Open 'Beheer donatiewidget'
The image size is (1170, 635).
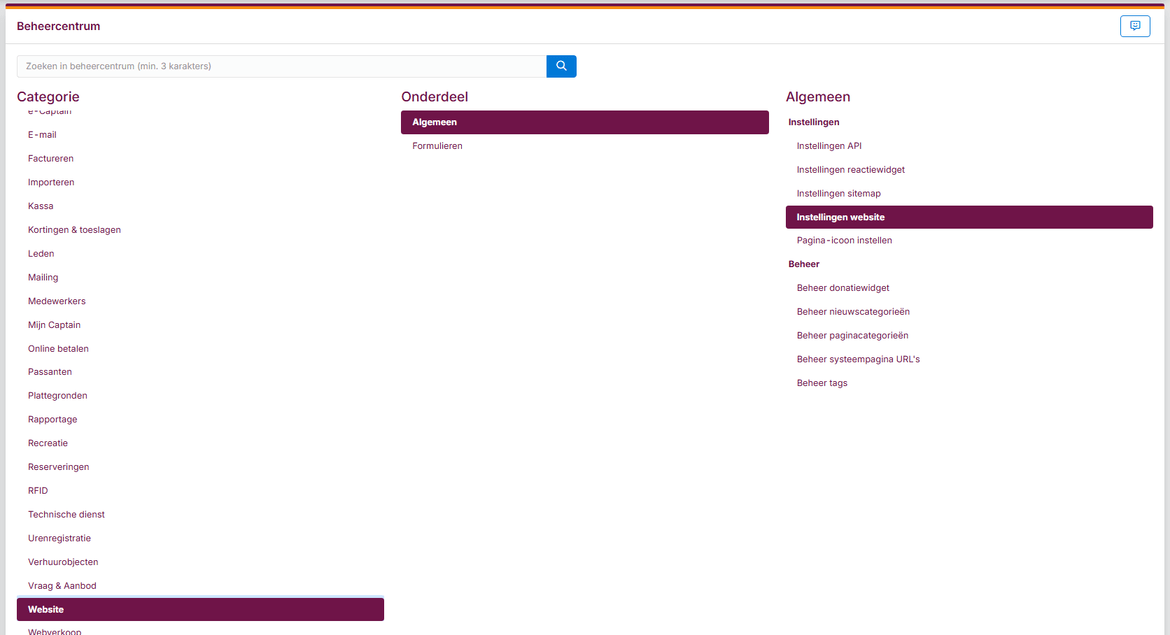pyautogui.click(x=841, y=287)
